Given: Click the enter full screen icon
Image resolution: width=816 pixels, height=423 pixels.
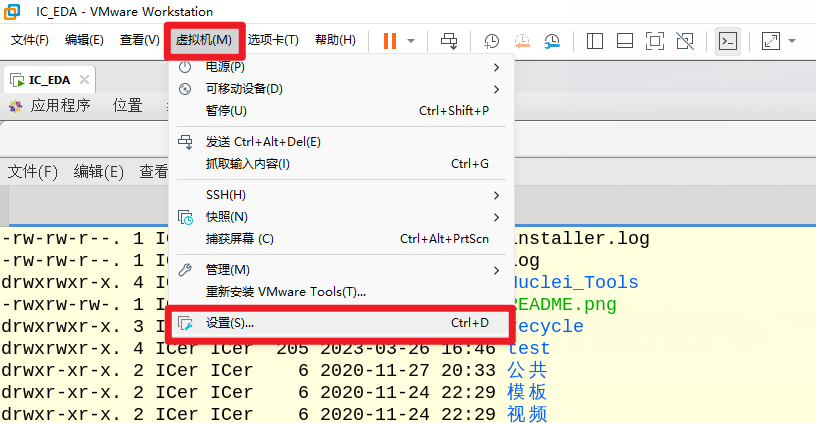Looking at the screenshot, I should coord(655,41).
